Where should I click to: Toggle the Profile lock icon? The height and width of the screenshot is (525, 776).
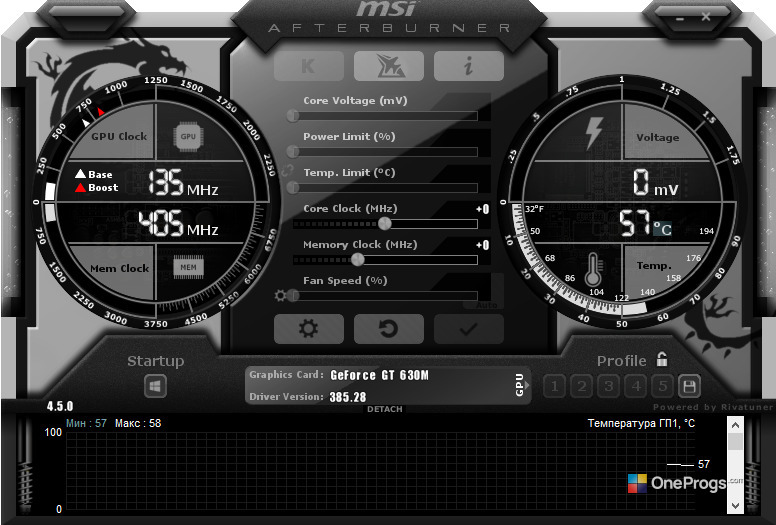(x=662, y=359)
